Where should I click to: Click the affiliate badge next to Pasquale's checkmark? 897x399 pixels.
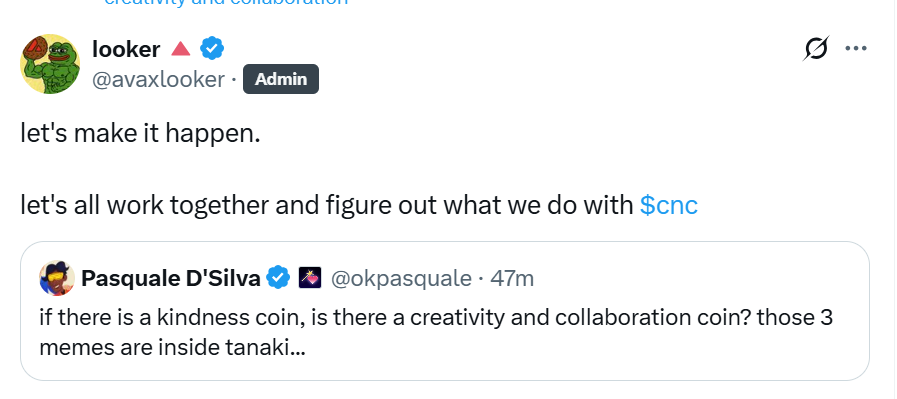click(x=310, y=278)
